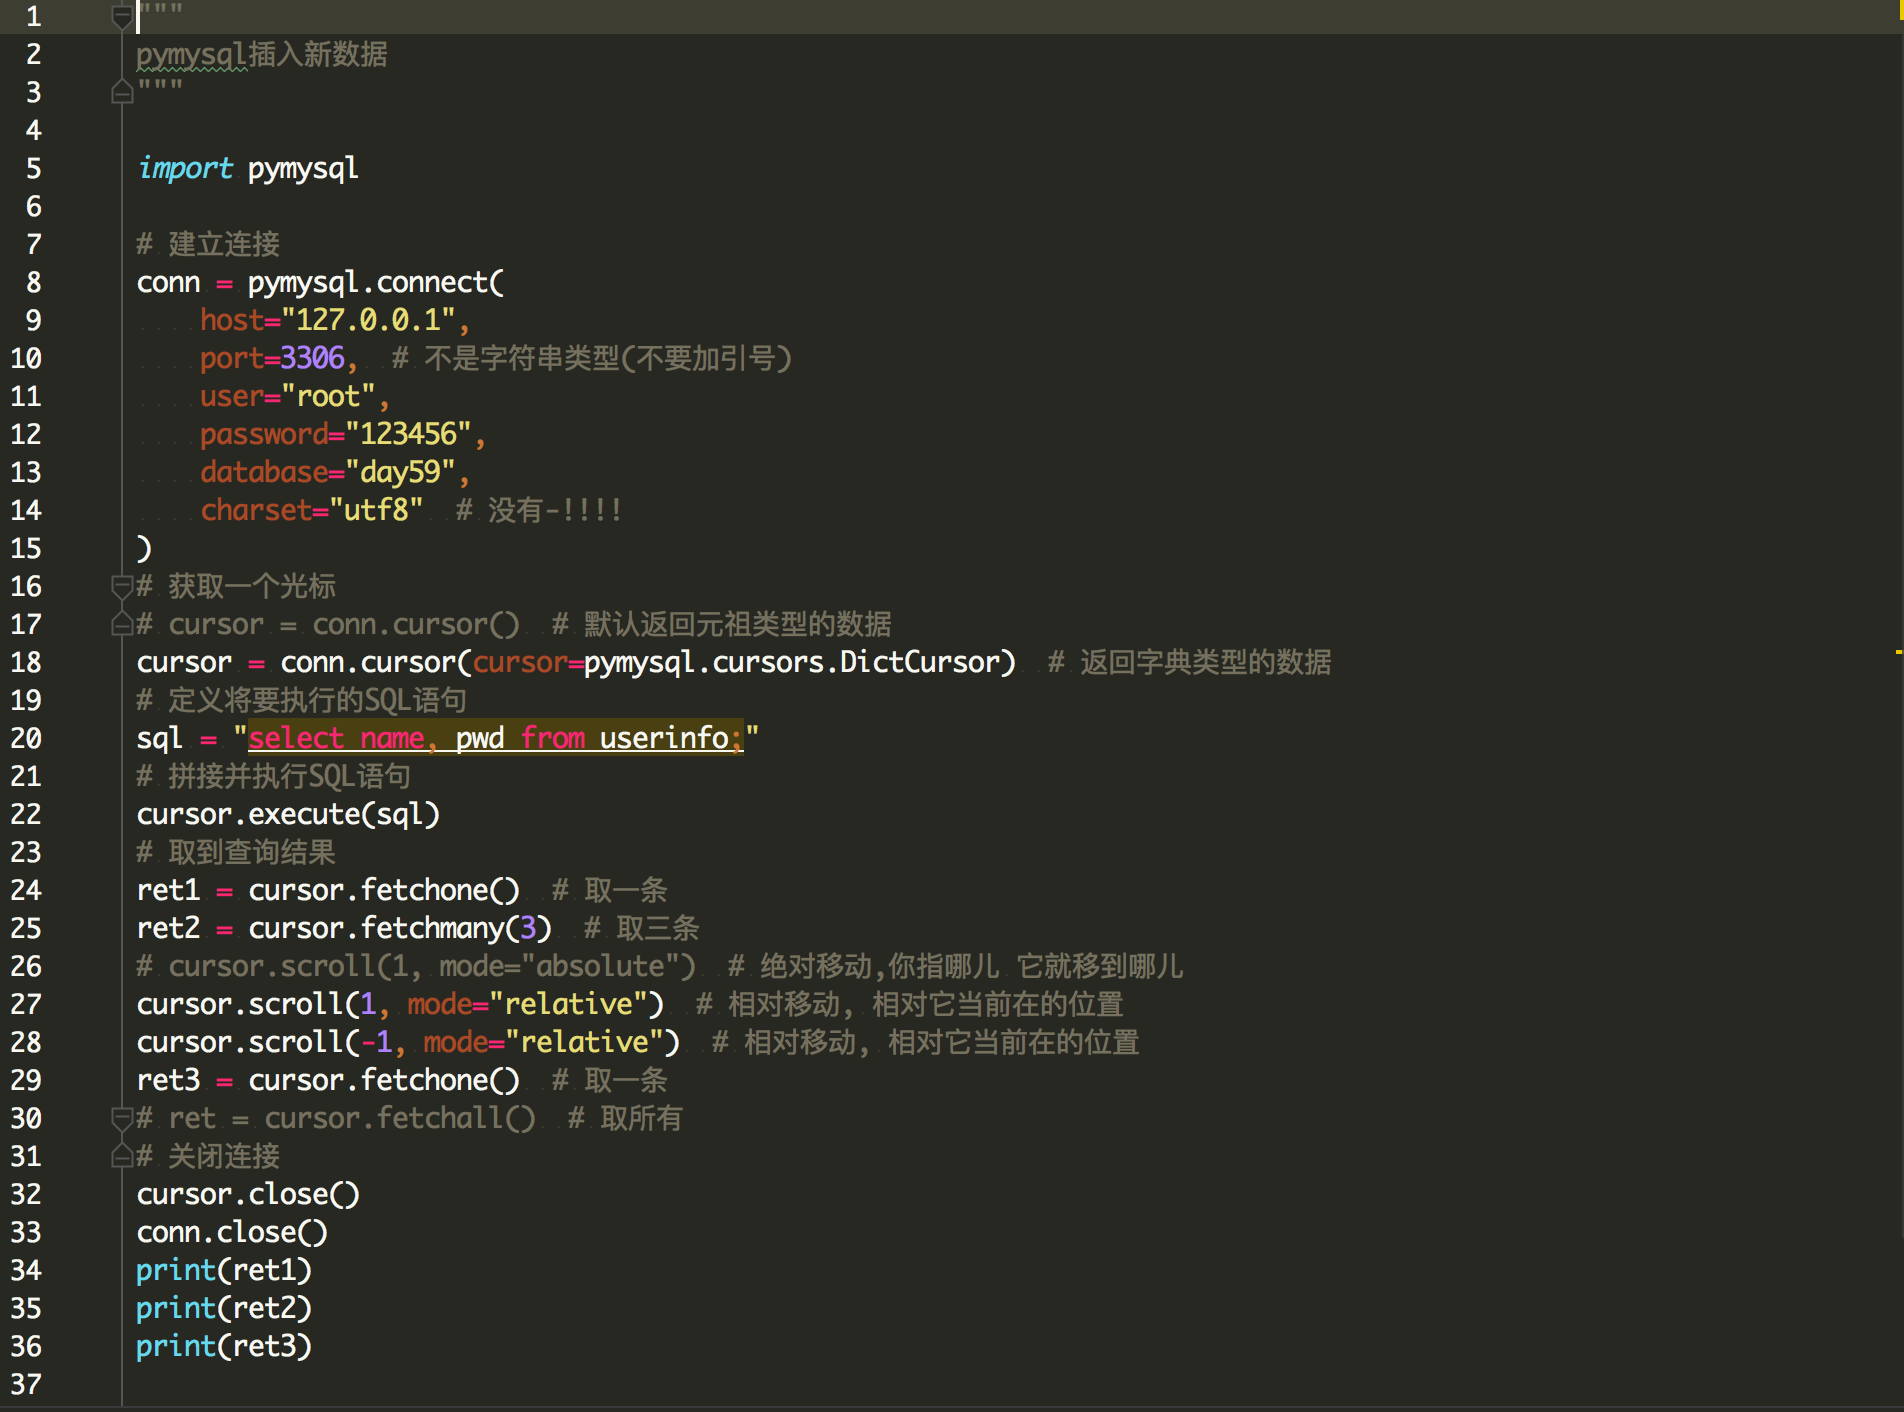The image size is (1904, 1412).
Task: Click the fold end marker on line 31
Action: (x=122, y=1157)
